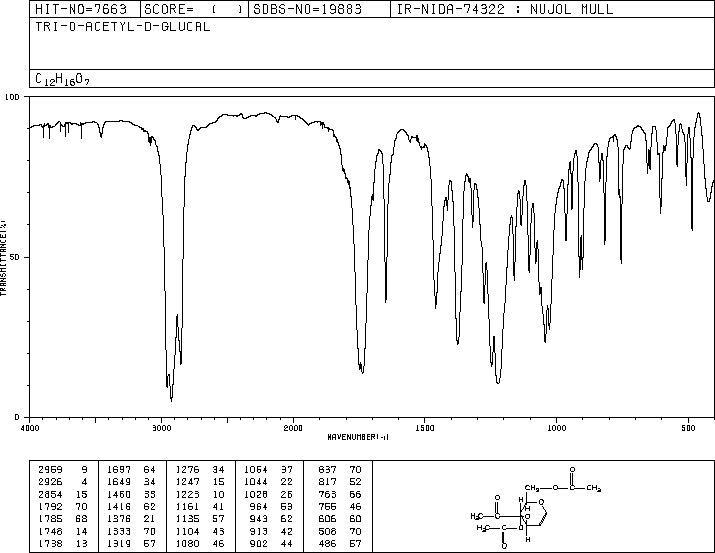715x553 pixels.
Task: Select peak 1319 in the table
Action: (119, 543)
